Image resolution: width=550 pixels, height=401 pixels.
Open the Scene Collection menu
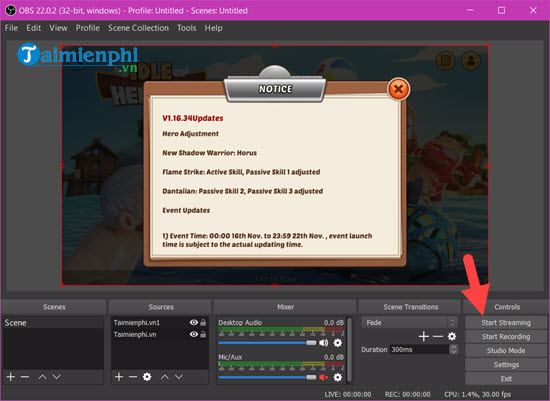coord(138,28)
